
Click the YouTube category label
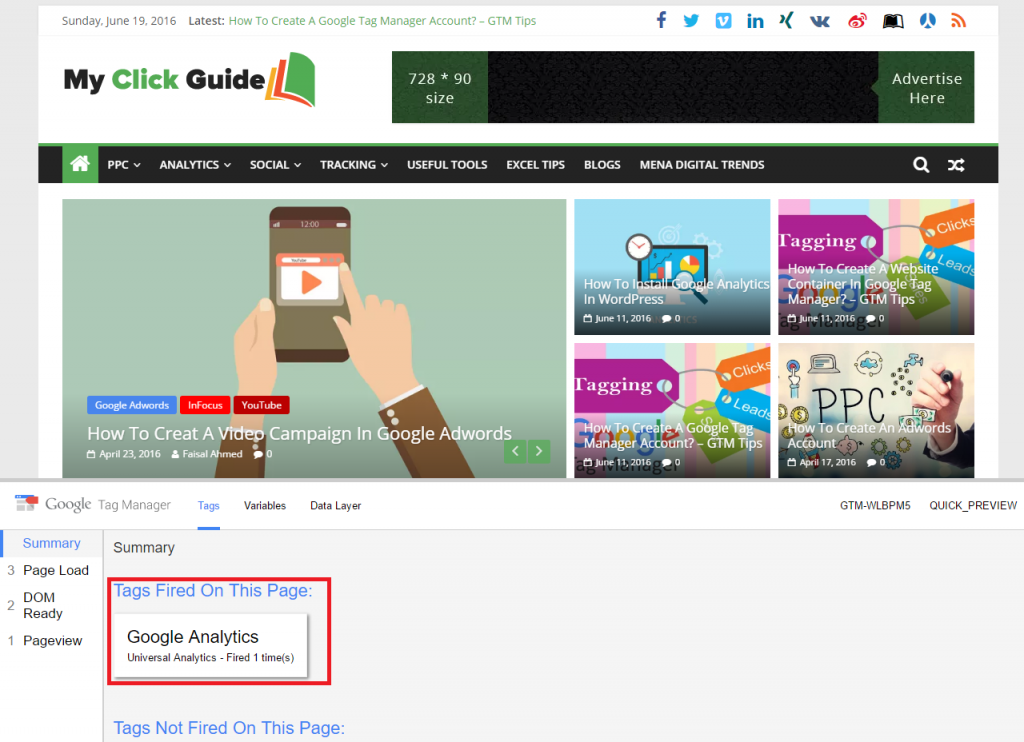coord(261,405)
